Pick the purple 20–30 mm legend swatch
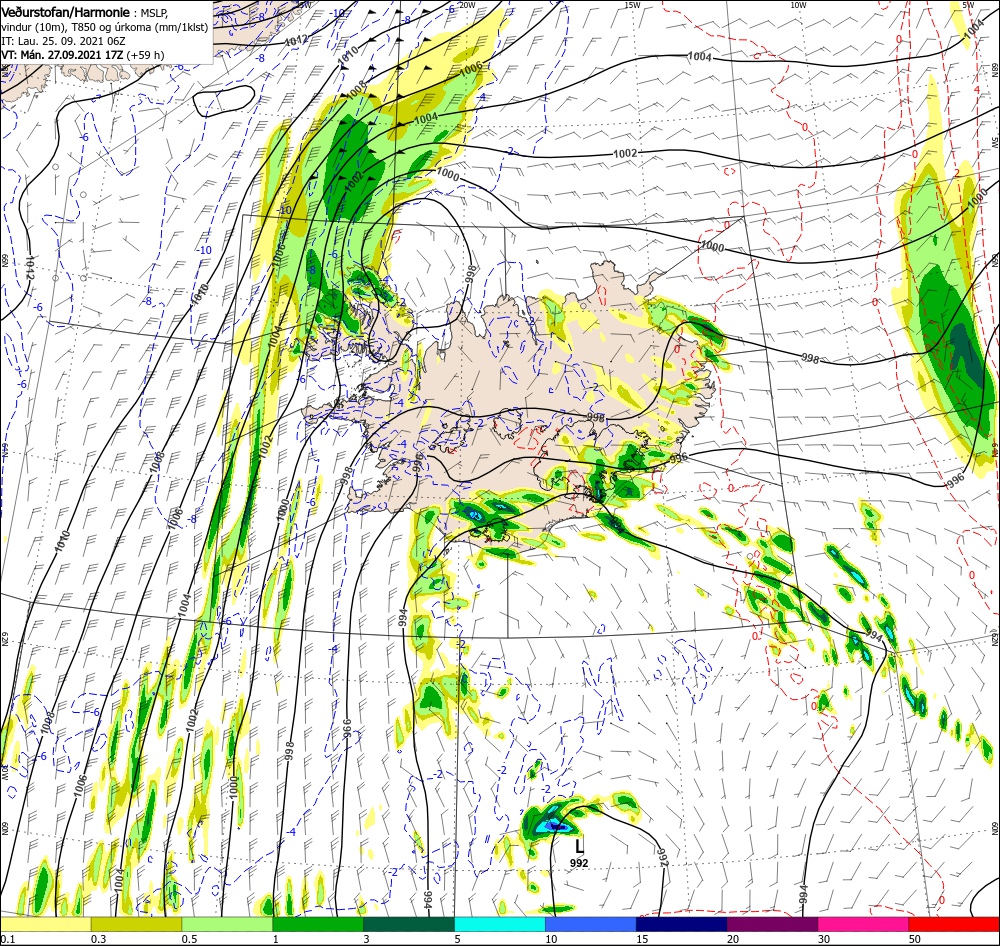1000x946 pixels. tap(772, 924)
